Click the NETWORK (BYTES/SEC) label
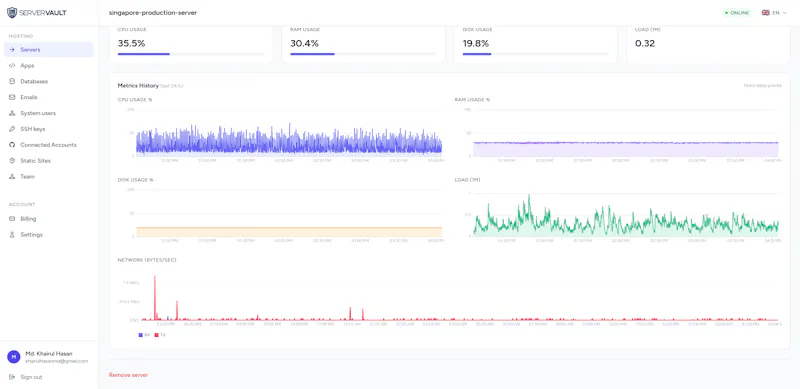This screenshot has height=389, width=800. tap(147, 260)
